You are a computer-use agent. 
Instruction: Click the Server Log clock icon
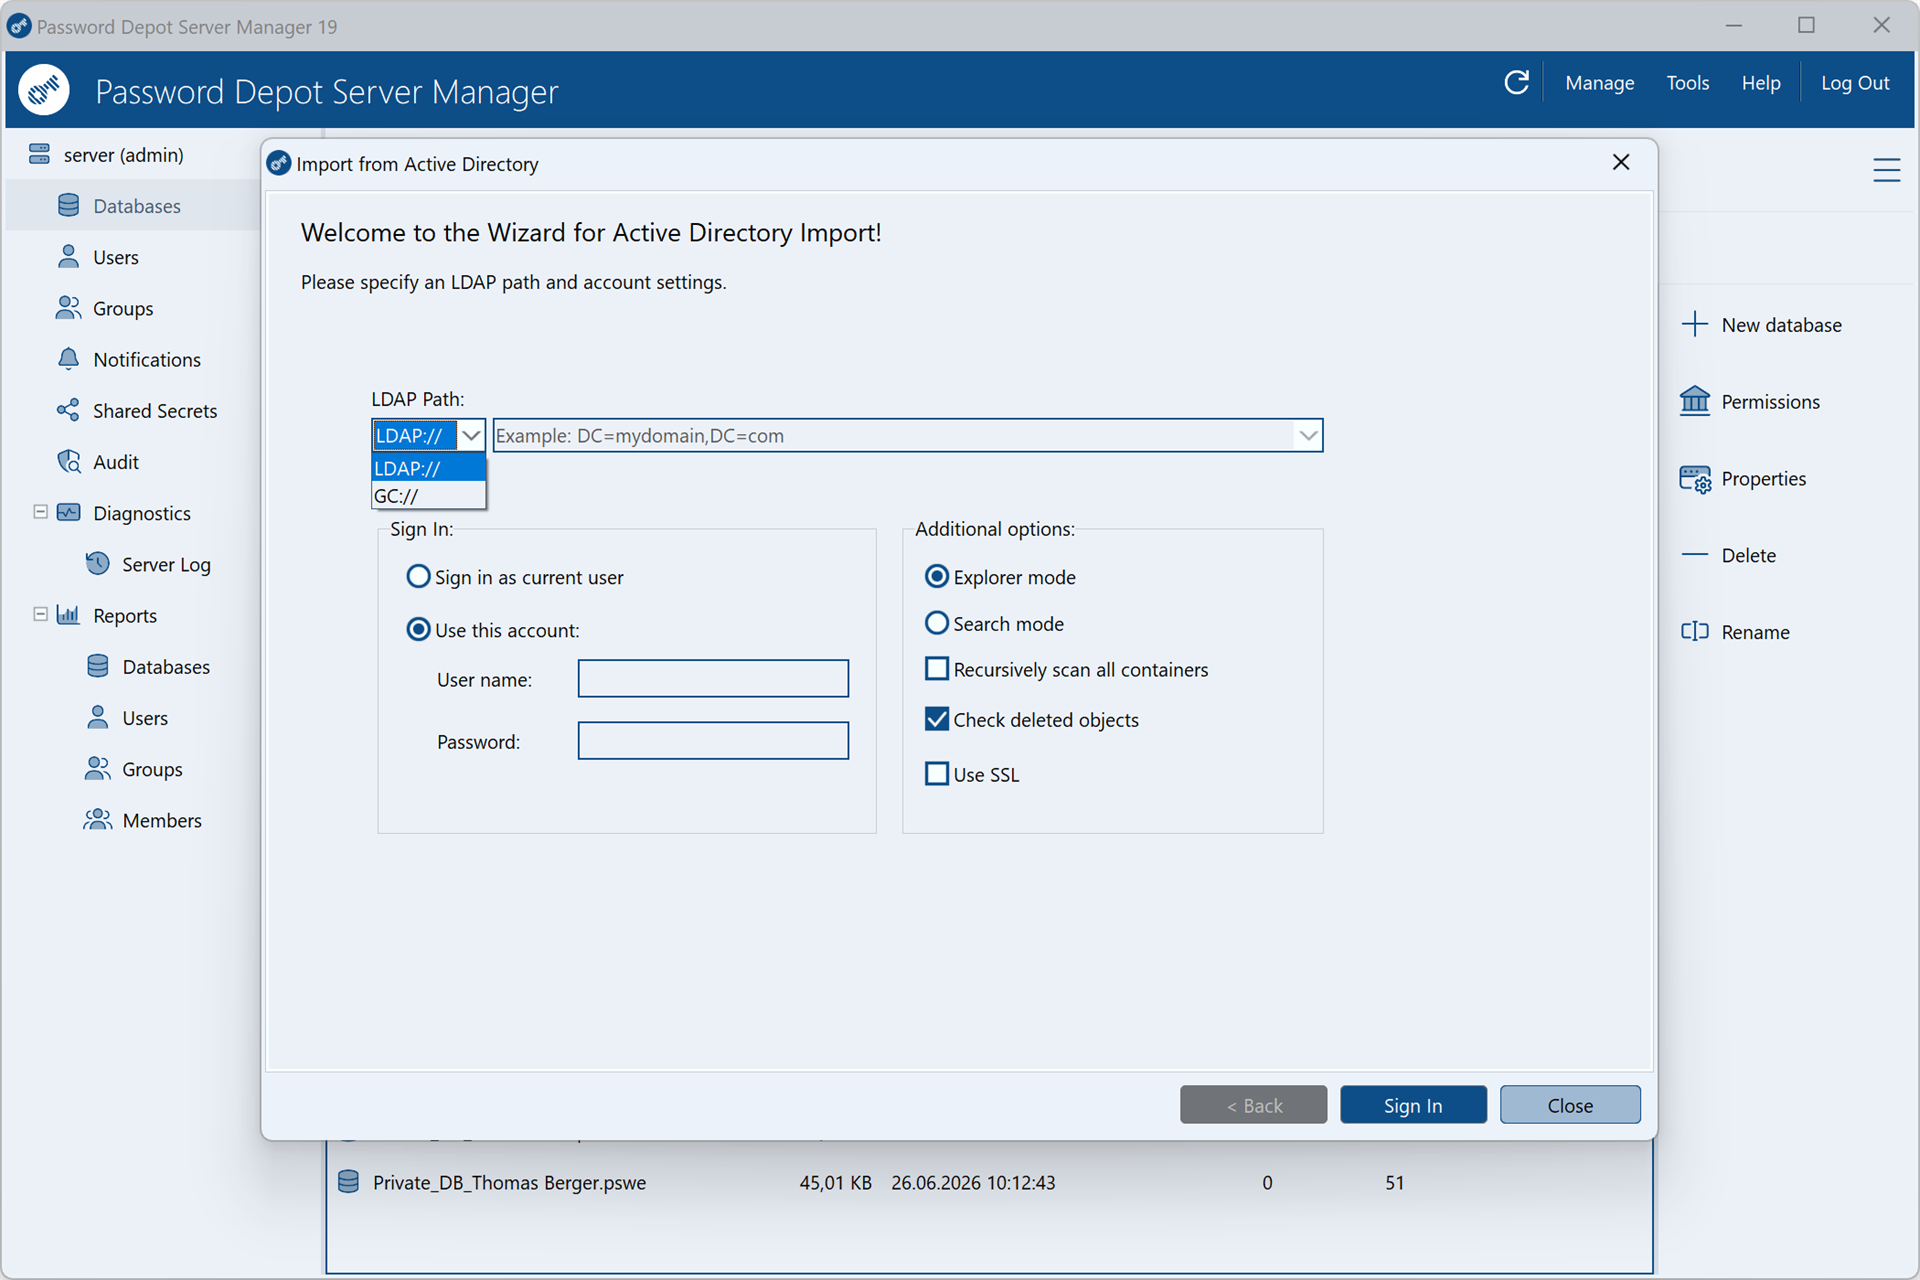click(x=97, y=563)
